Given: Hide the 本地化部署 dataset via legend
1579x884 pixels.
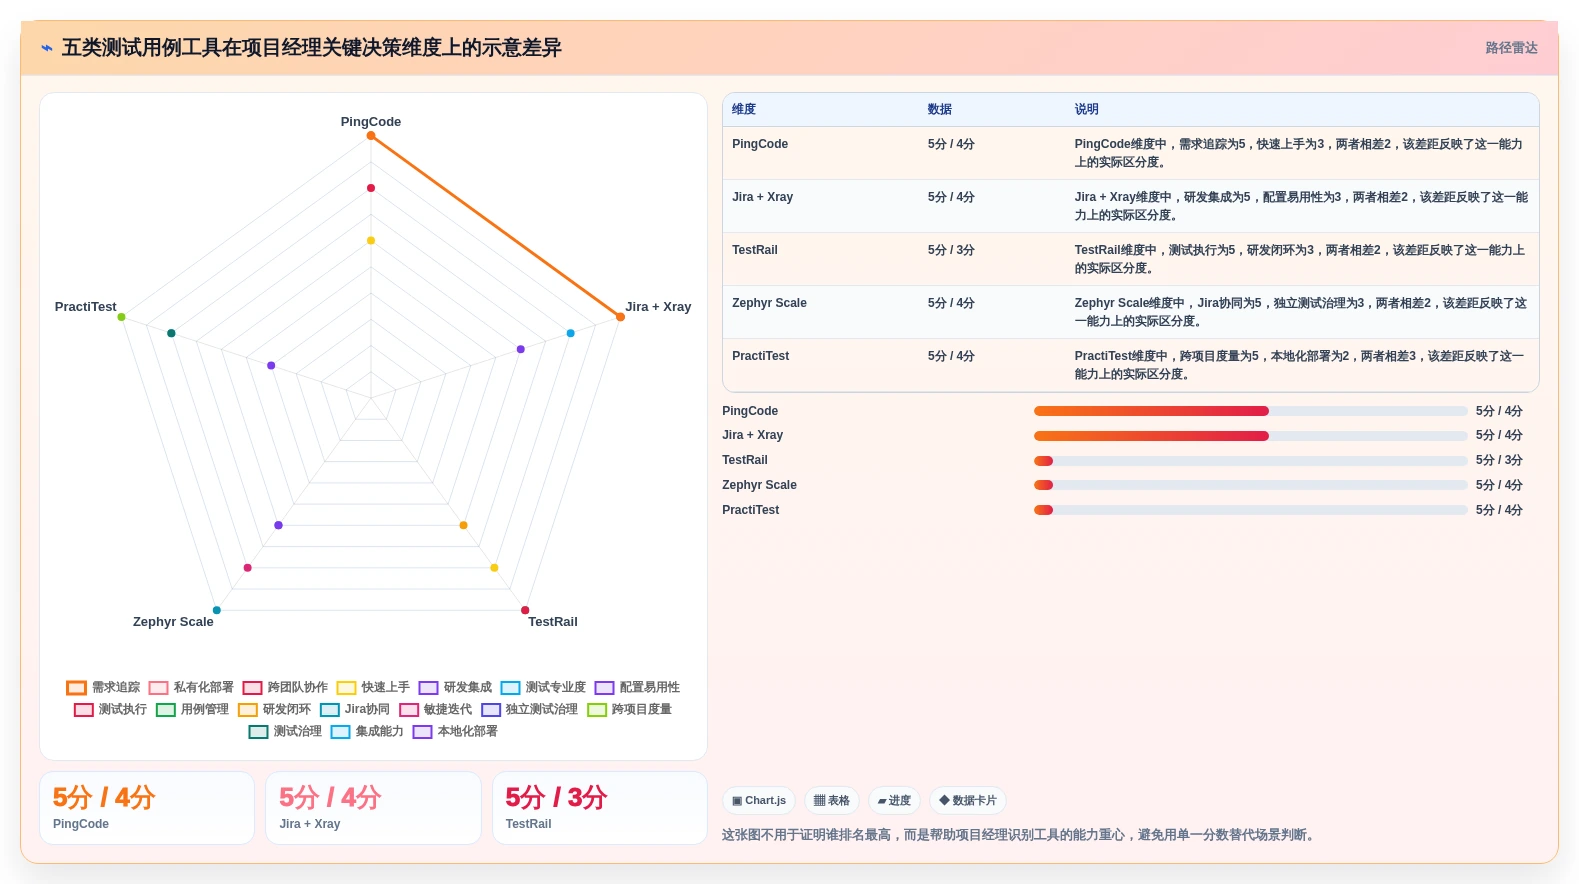Looking at the screenshot, I should coord(455,731).
